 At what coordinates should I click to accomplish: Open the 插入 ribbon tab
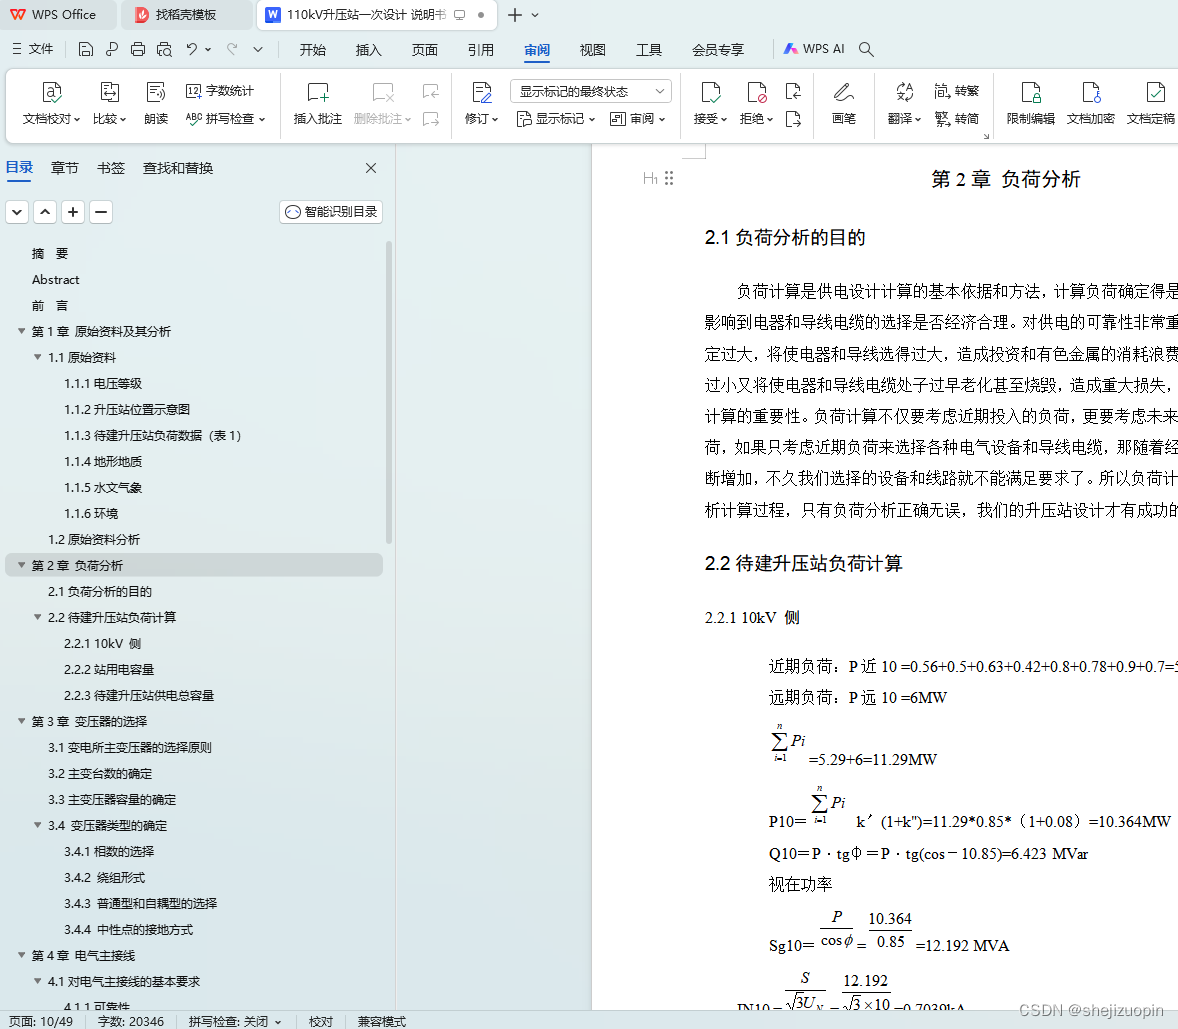pos(369,50)
